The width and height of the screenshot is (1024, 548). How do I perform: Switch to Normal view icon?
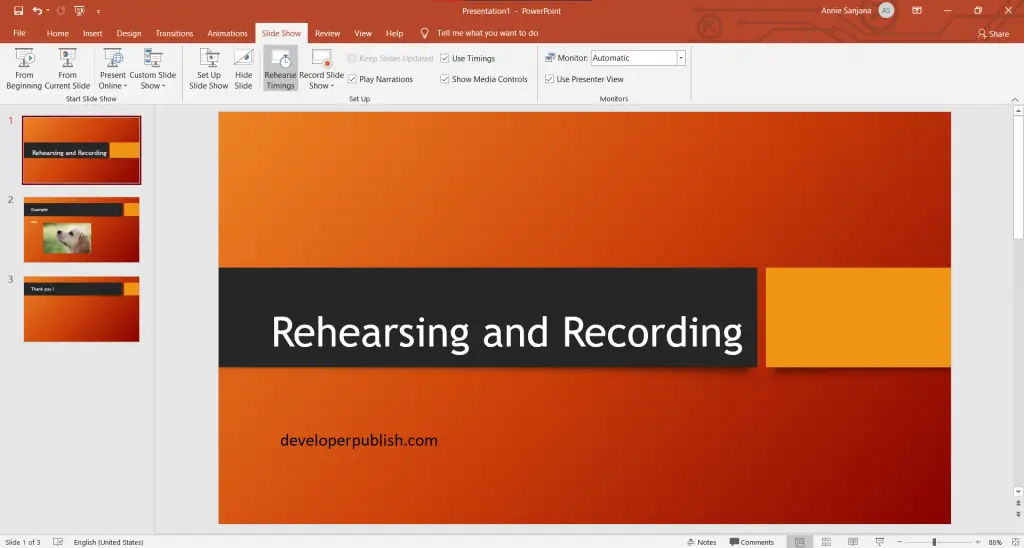799,542
